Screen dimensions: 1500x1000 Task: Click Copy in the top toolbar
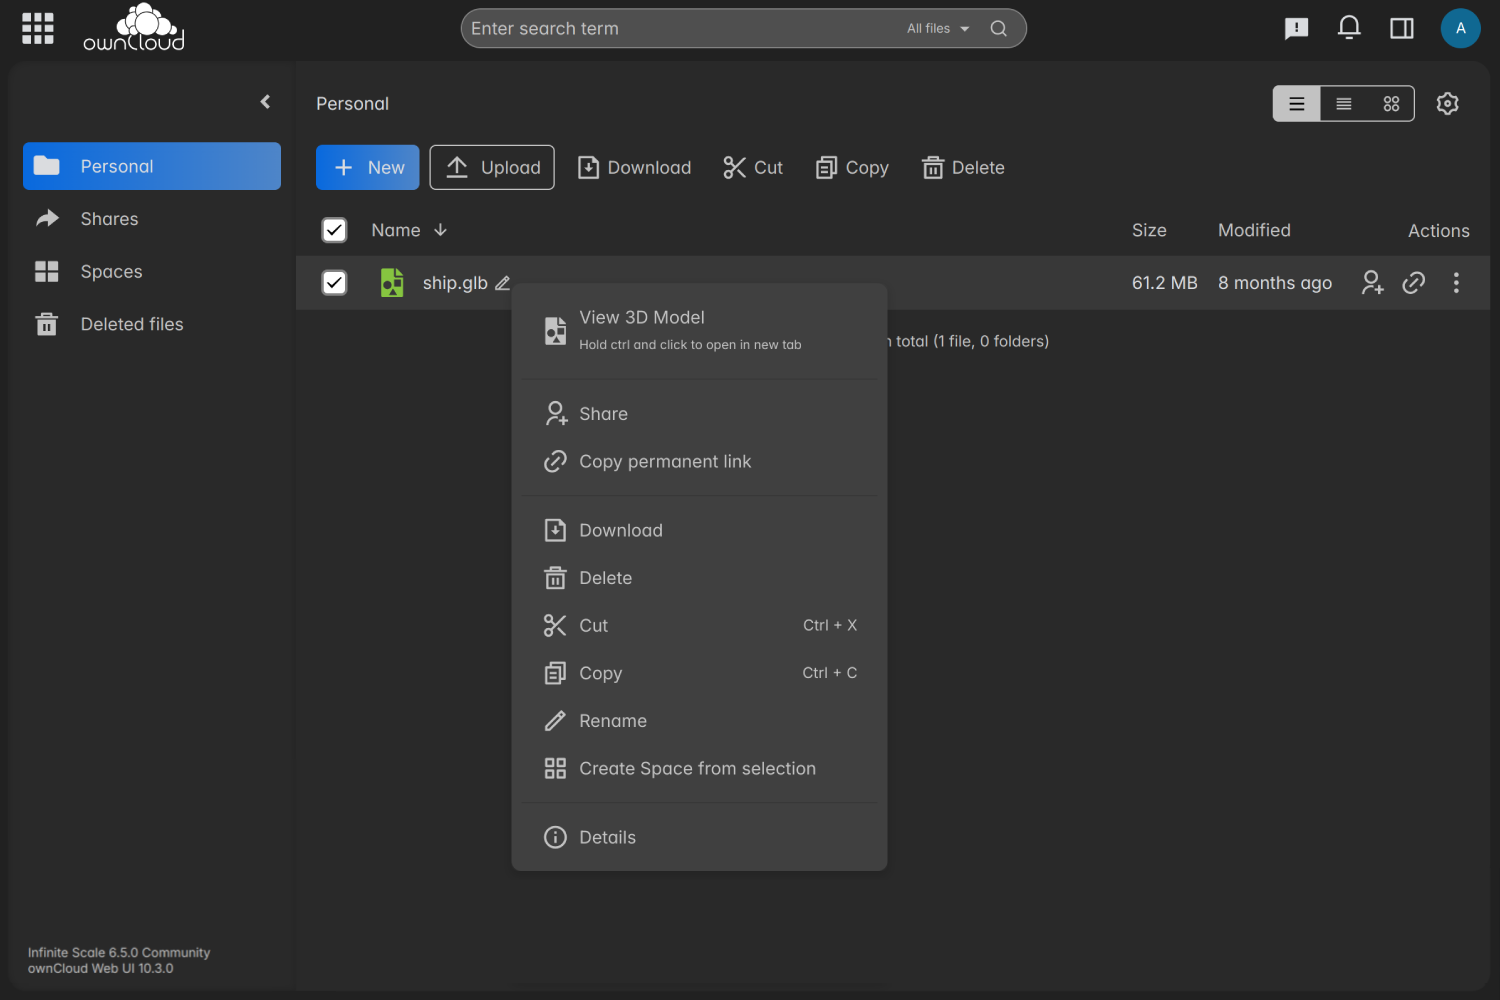click(853, 167)
